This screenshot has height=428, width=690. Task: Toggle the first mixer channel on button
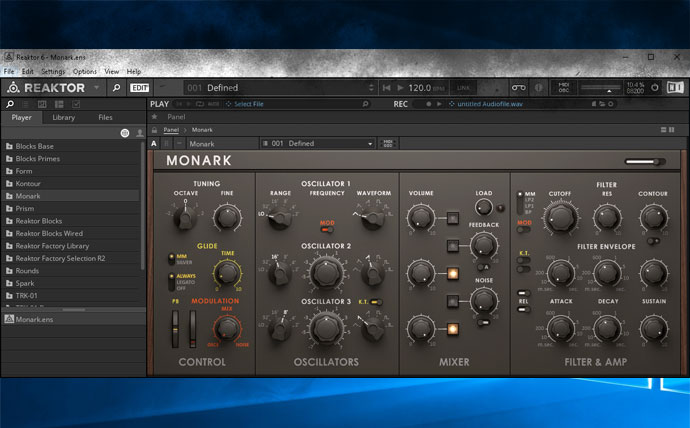pyautogui.click(x=452, y=218)
